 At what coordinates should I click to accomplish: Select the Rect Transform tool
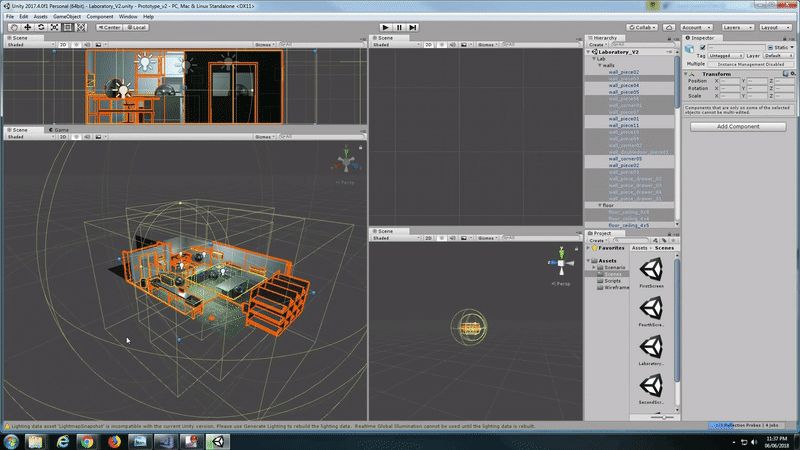[x=68, y=27]
